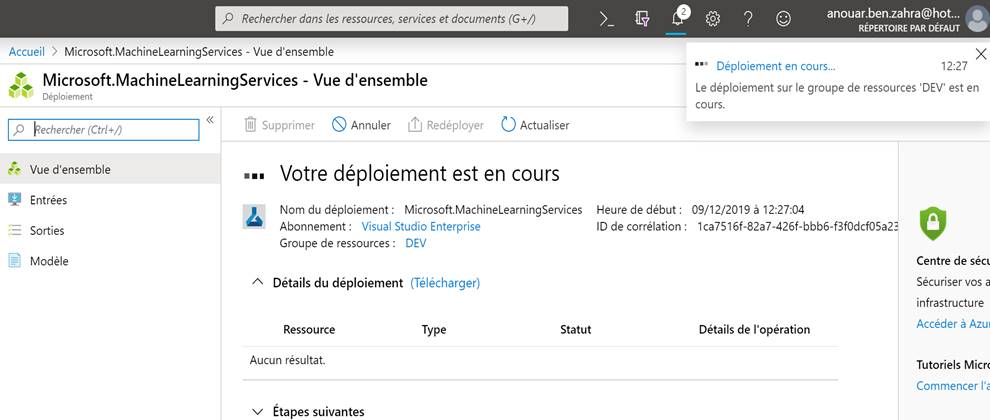This screenshot has height=420, width=990.
Task: Collapse Détails du déploiement section
Action: point(257,283)
